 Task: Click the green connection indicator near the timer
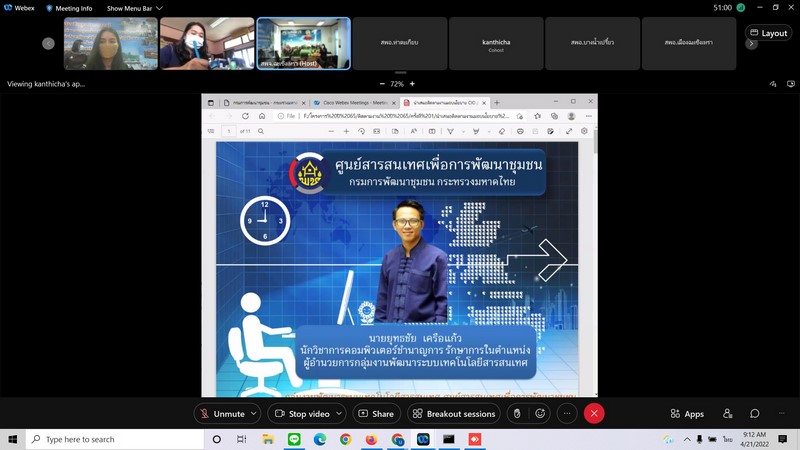click(x=741, y=8)
